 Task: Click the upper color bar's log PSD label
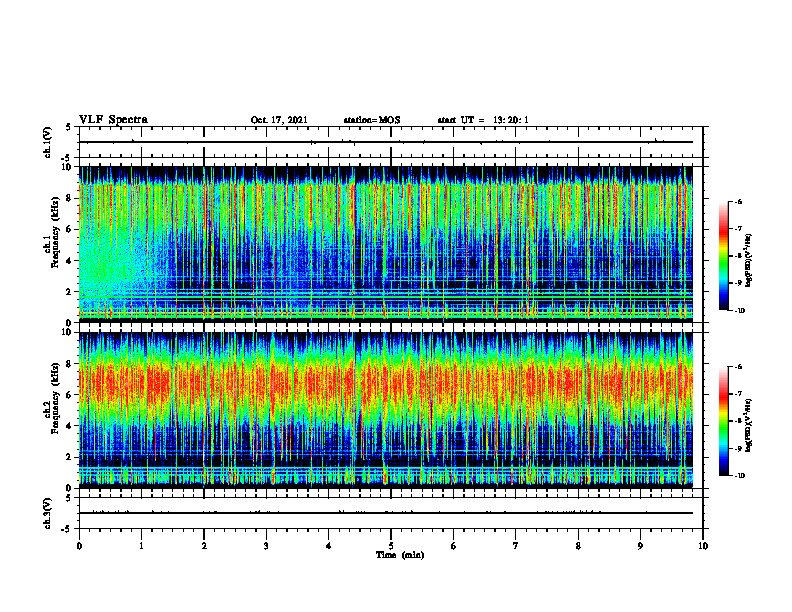748,260
